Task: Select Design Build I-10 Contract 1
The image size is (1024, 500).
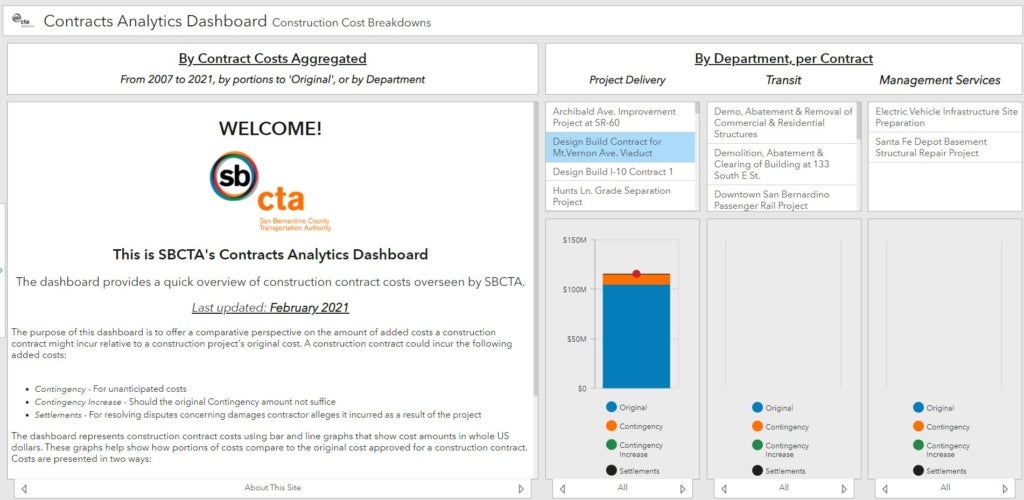Action: tap(620, 172)
